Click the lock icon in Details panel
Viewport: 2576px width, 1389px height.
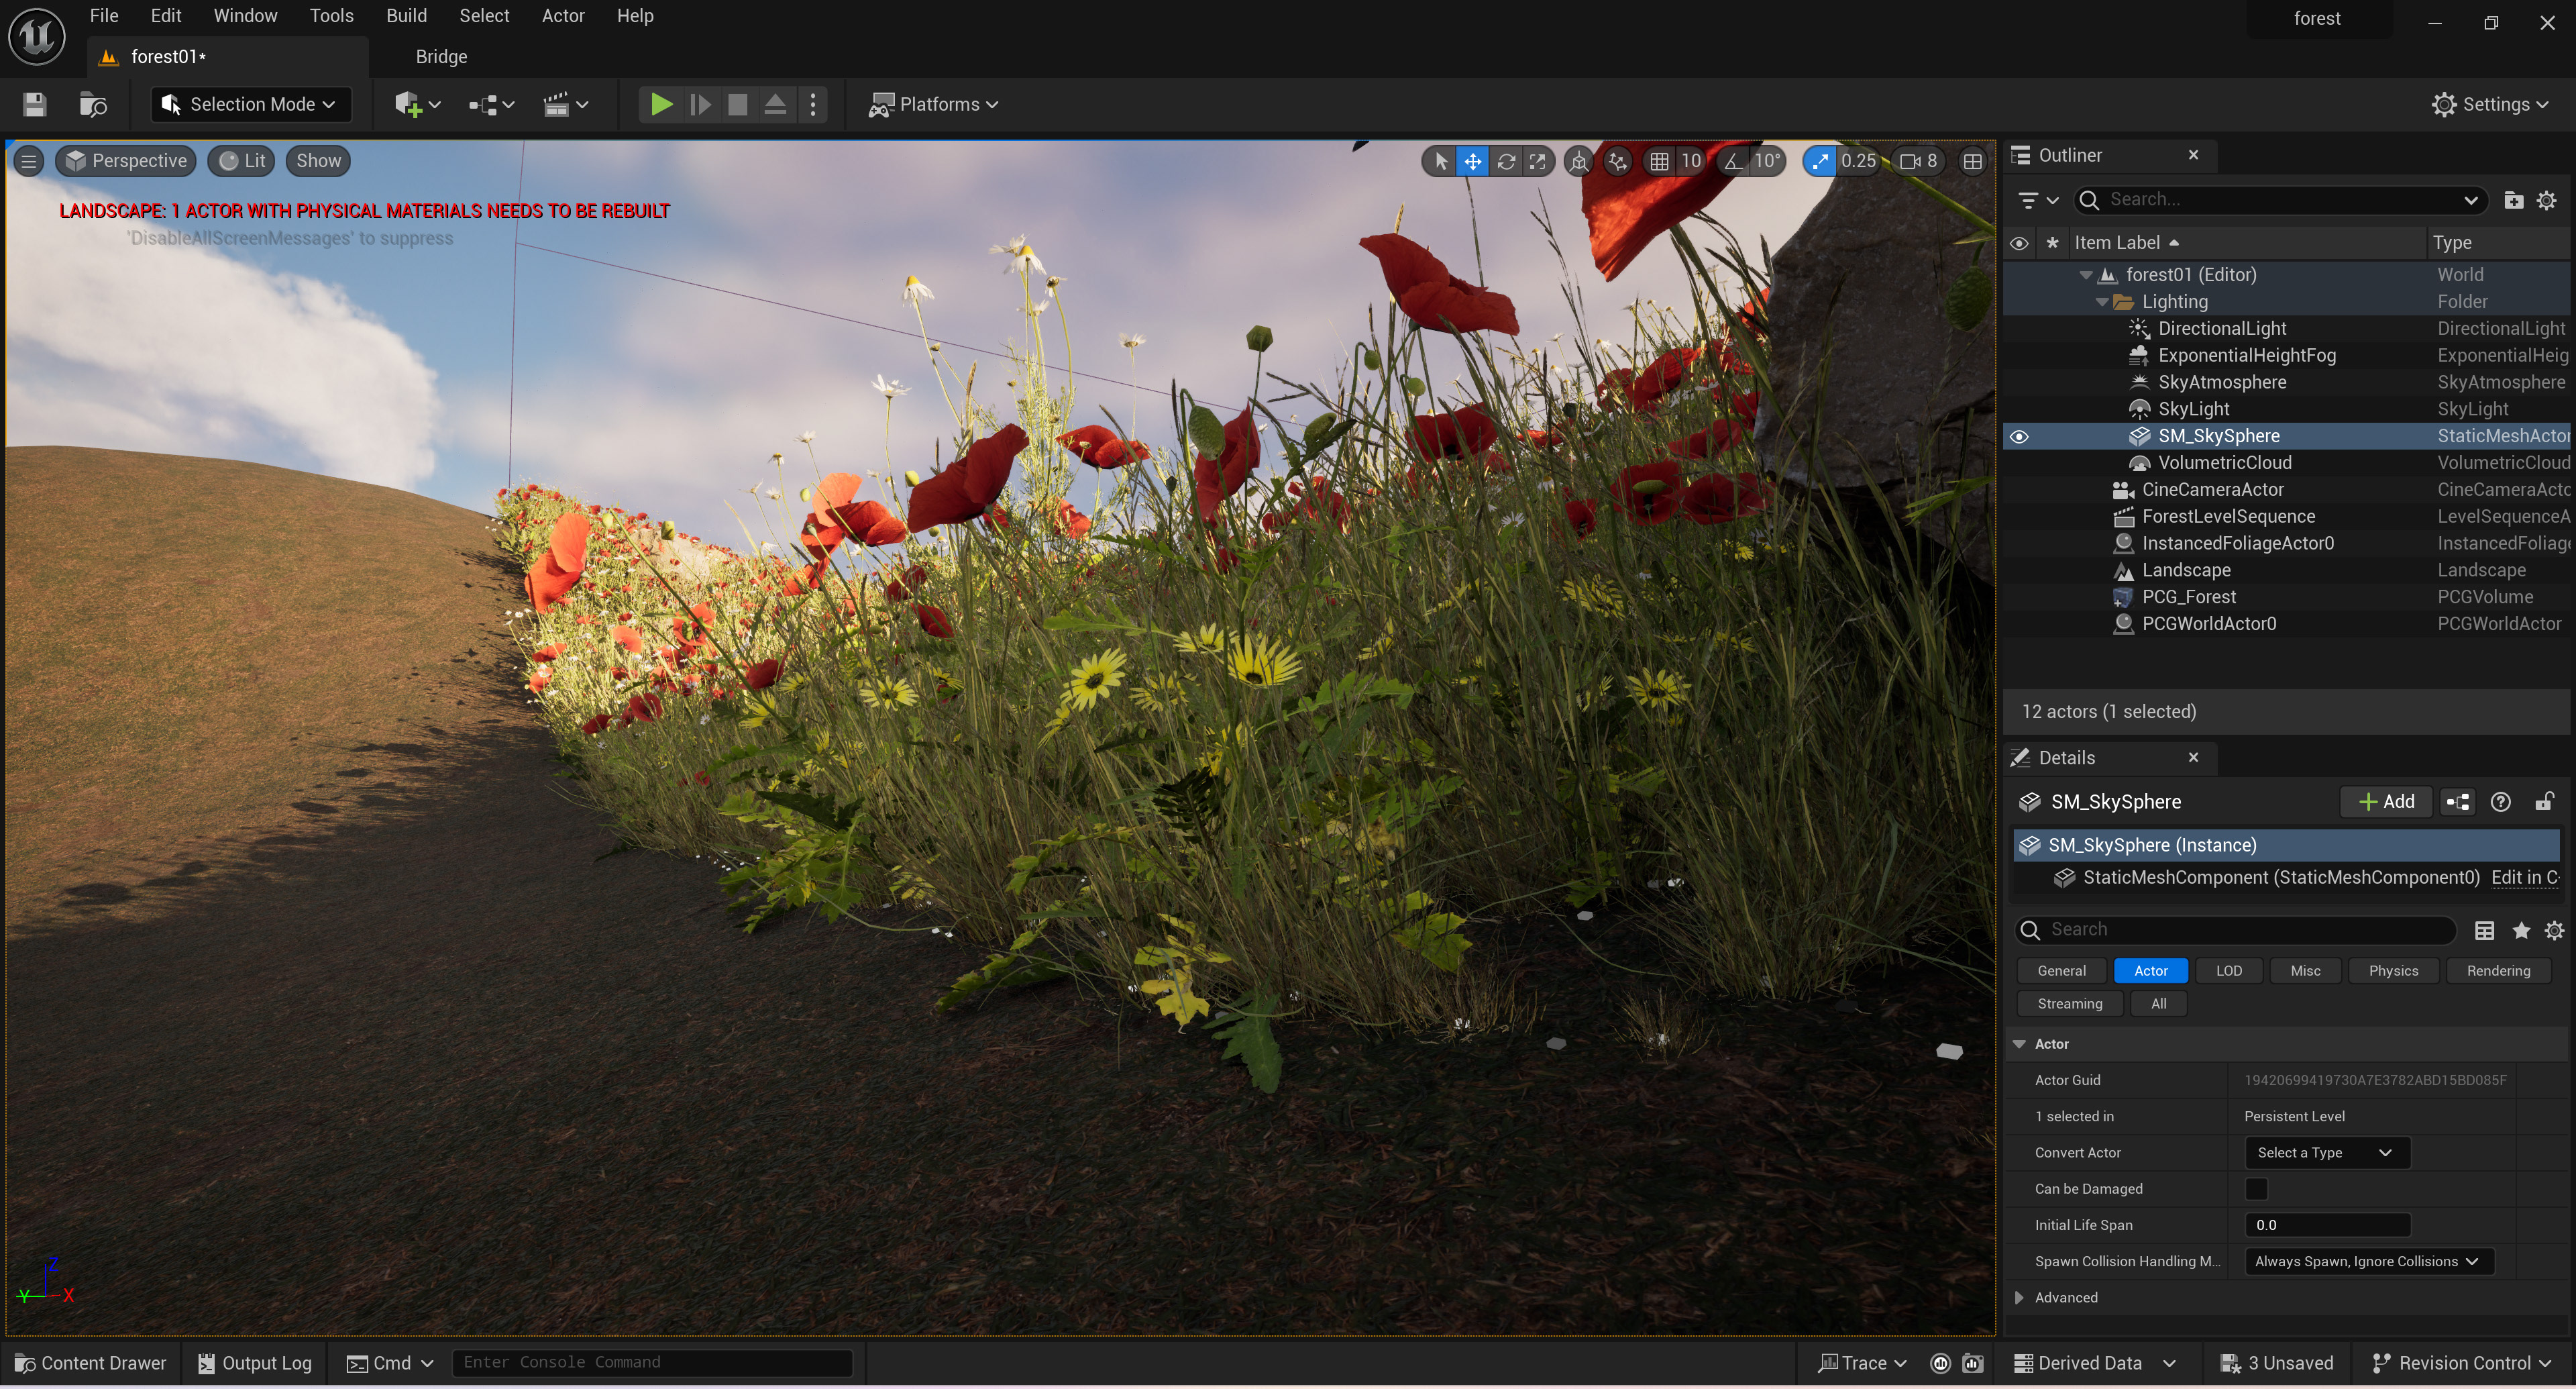coord(2544,802)
